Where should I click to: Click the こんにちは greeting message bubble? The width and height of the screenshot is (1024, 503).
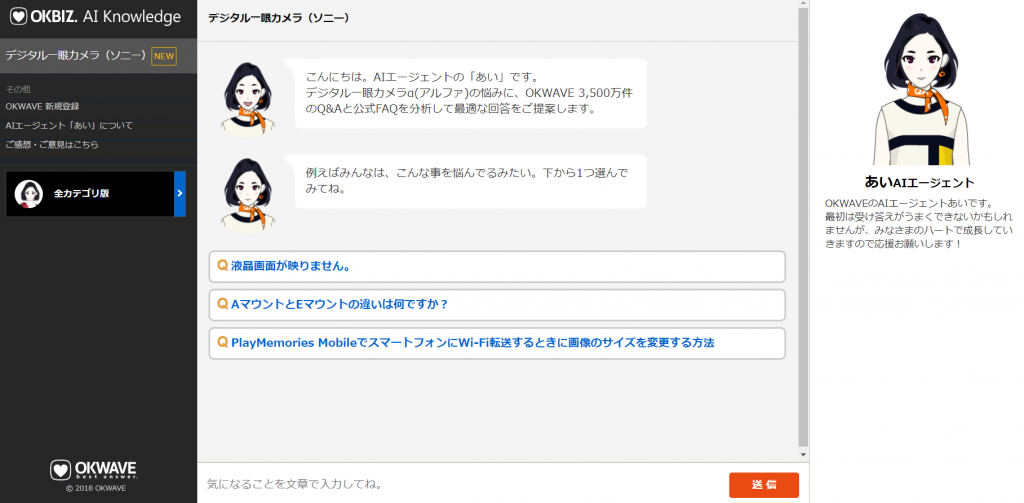tap(470, 93)
